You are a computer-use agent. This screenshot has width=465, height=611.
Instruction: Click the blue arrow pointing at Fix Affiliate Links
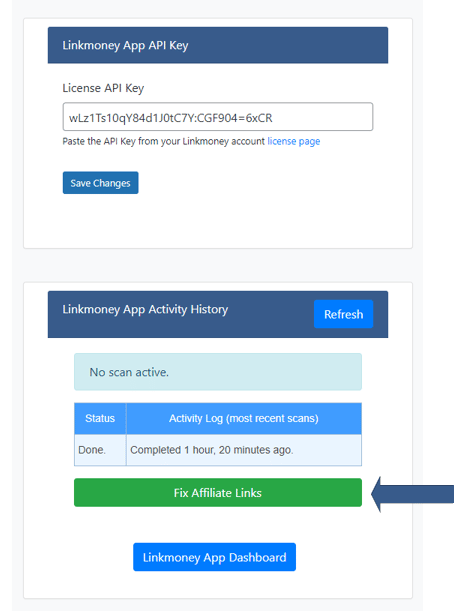coord(412,494)
